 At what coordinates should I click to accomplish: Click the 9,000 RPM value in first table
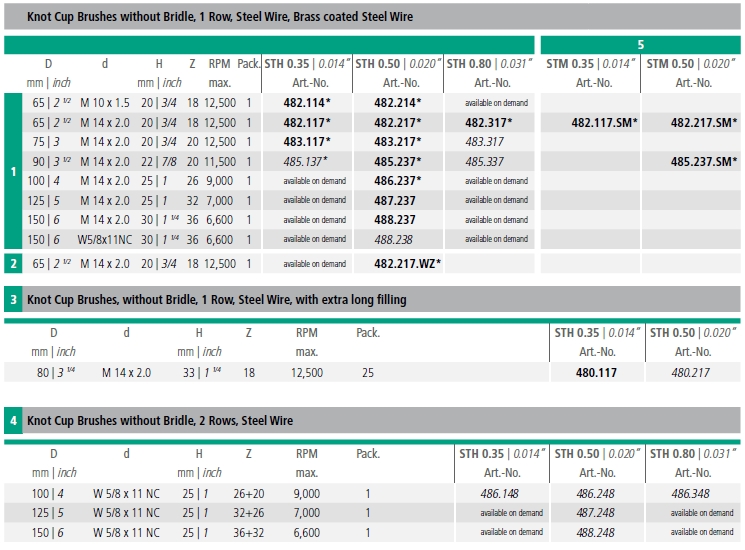click(x=220, y=180)
